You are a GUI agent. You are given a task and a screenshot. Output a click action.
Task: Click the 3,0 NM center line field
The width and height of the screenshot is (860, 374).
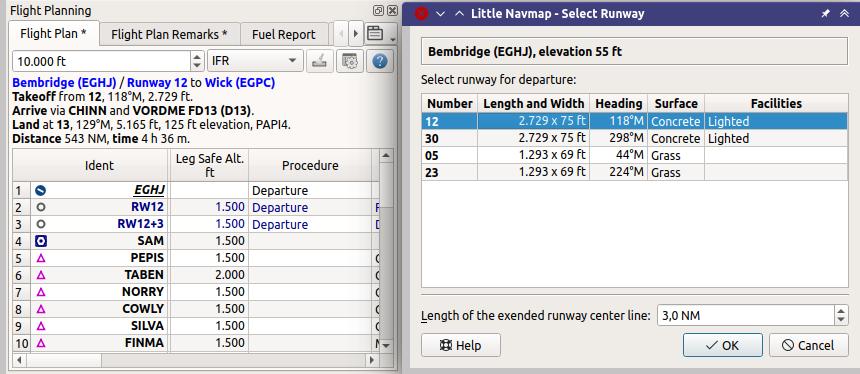point(746,315)
